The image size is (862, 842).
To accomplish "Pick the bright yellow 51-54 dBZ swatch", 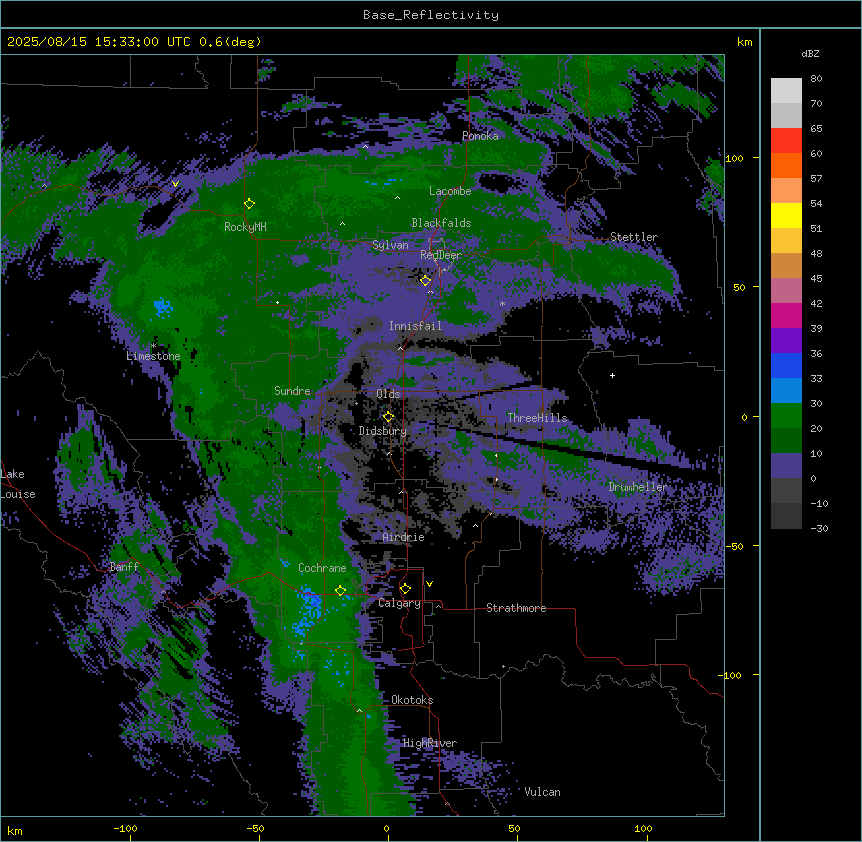I will pos(786,215).
